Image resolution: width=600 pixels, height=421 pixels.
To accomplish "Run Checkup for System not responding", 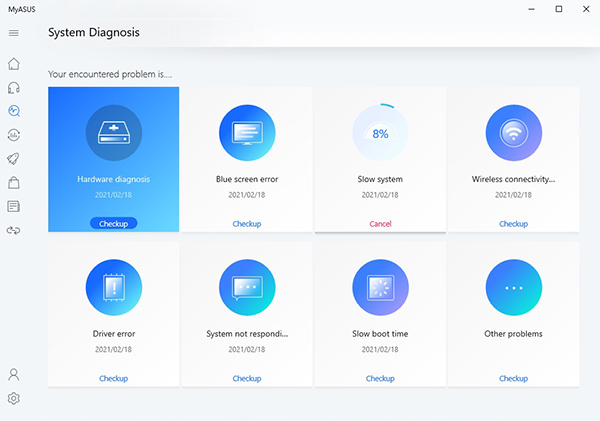I will 247,379.
